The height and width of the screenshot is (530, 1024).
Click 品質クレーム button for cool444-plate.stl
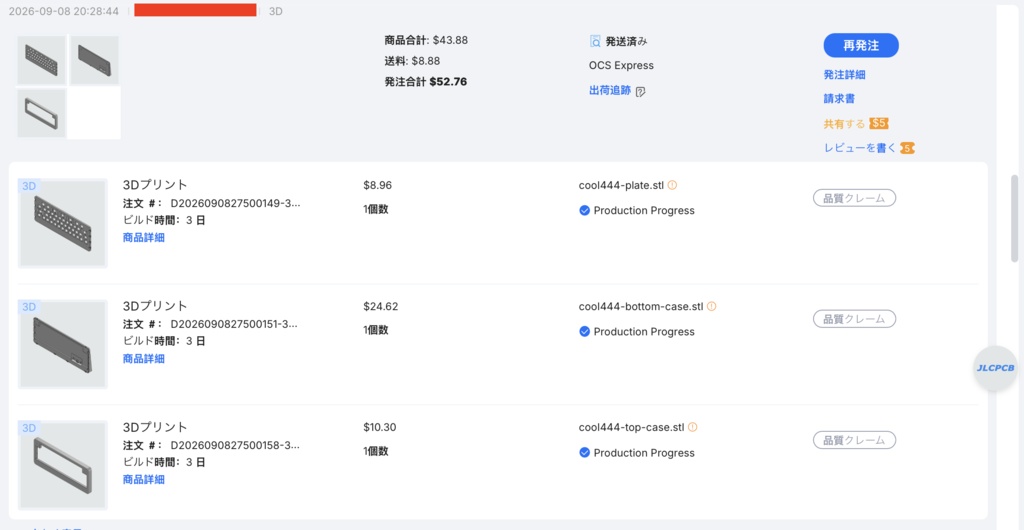click(854, 198)
